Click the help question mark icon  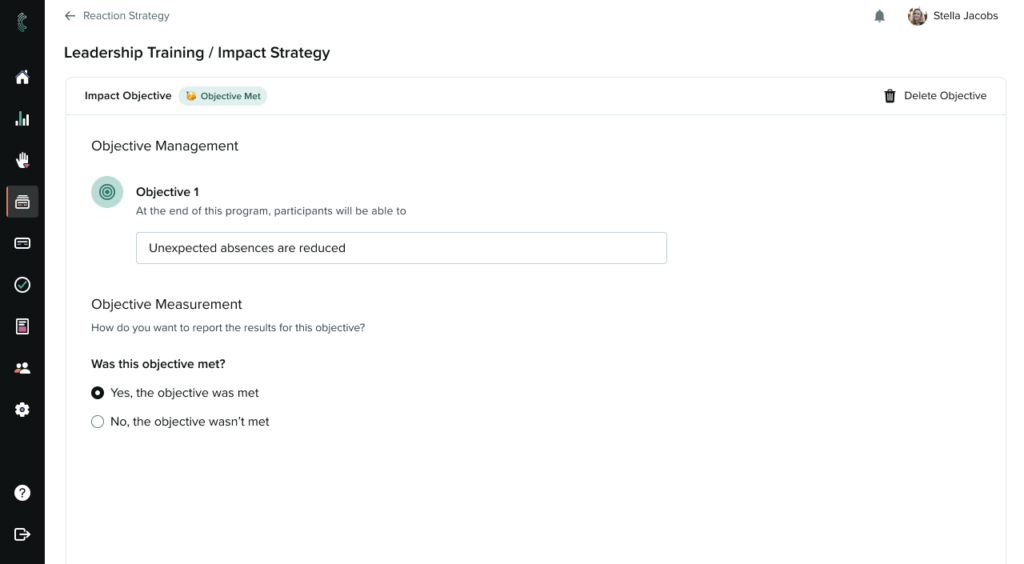pyautogui.click(x=22, y=493)
